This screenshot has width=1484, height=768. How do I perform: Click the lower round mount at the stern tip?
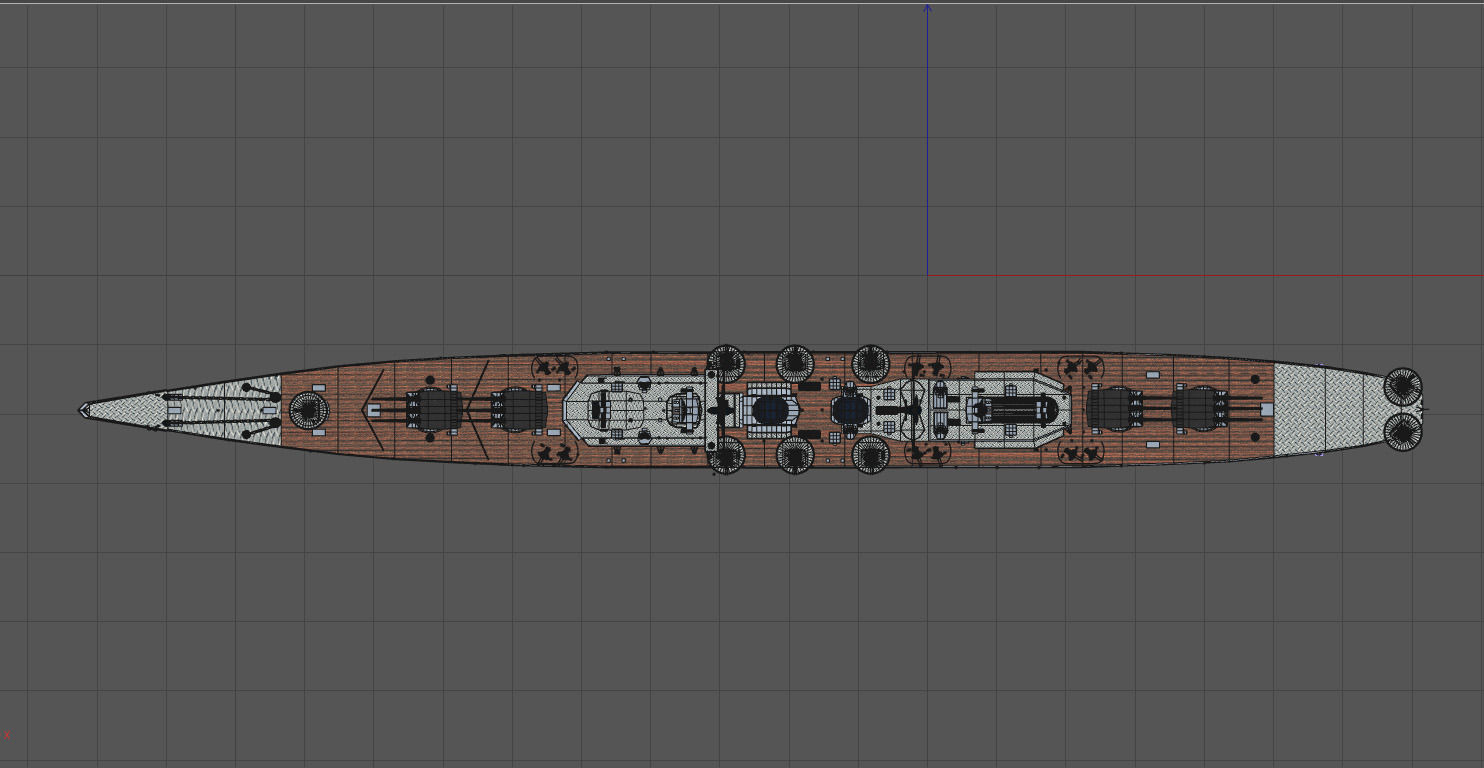click(x=1403, y=431)
